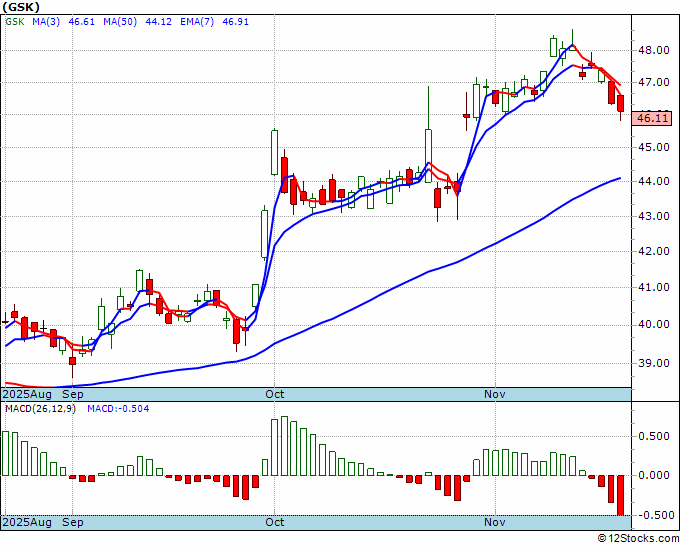Screen dimensions: 680x546
Task: Click the 42.00 price axis label
Action: [654, 251]
